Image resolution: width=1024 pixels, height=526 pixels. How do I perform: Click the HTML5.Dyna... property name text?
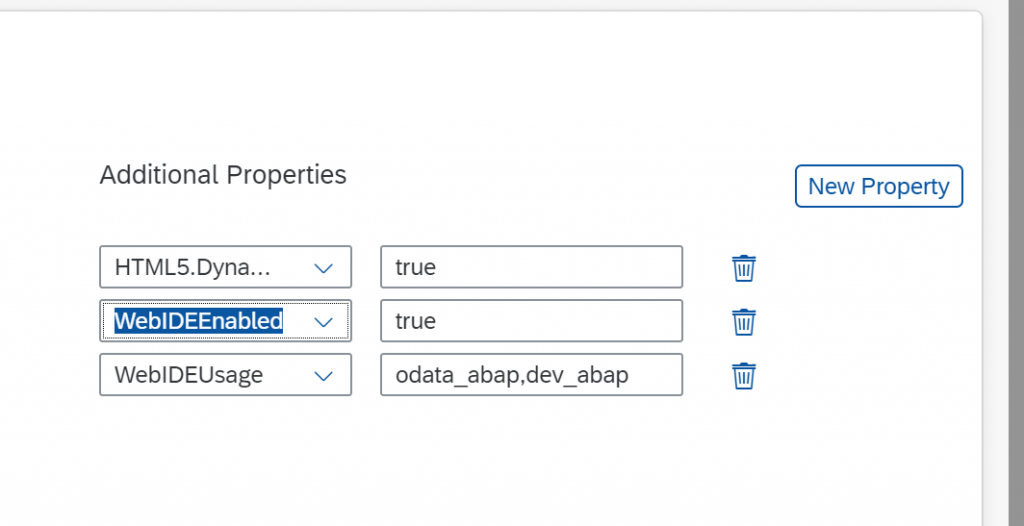click(x=193, y=267)
